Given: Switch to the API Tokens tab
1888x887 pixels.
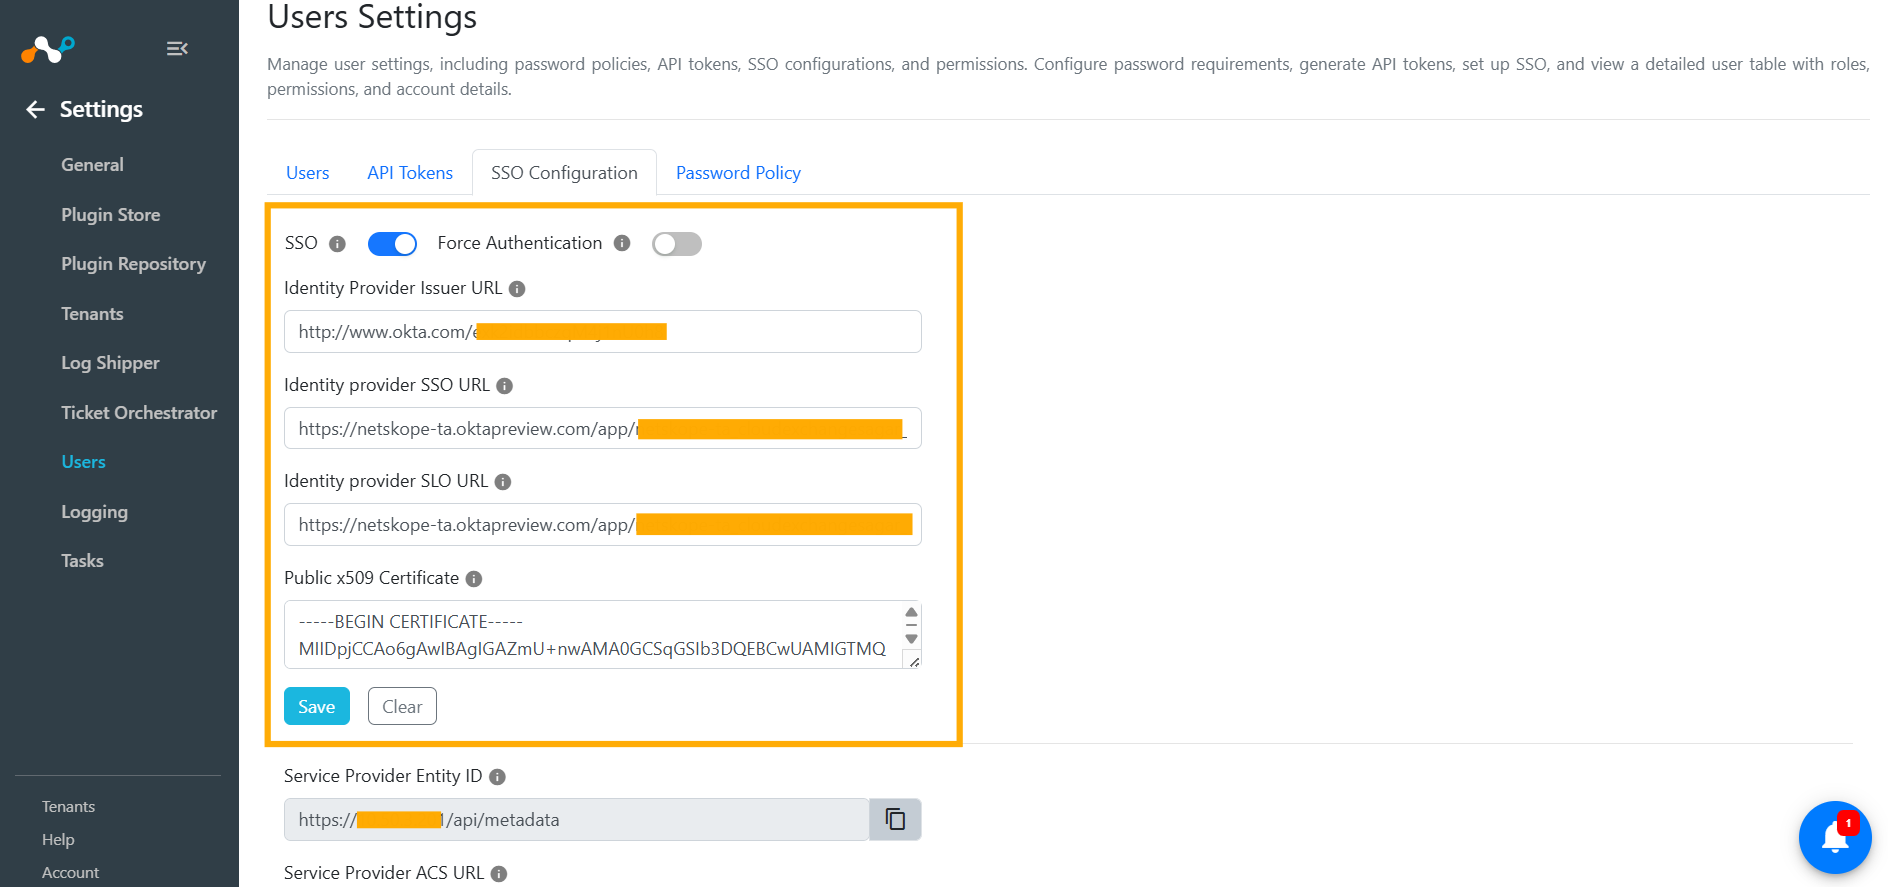Looking at the screenshot, I should (410, 173).
